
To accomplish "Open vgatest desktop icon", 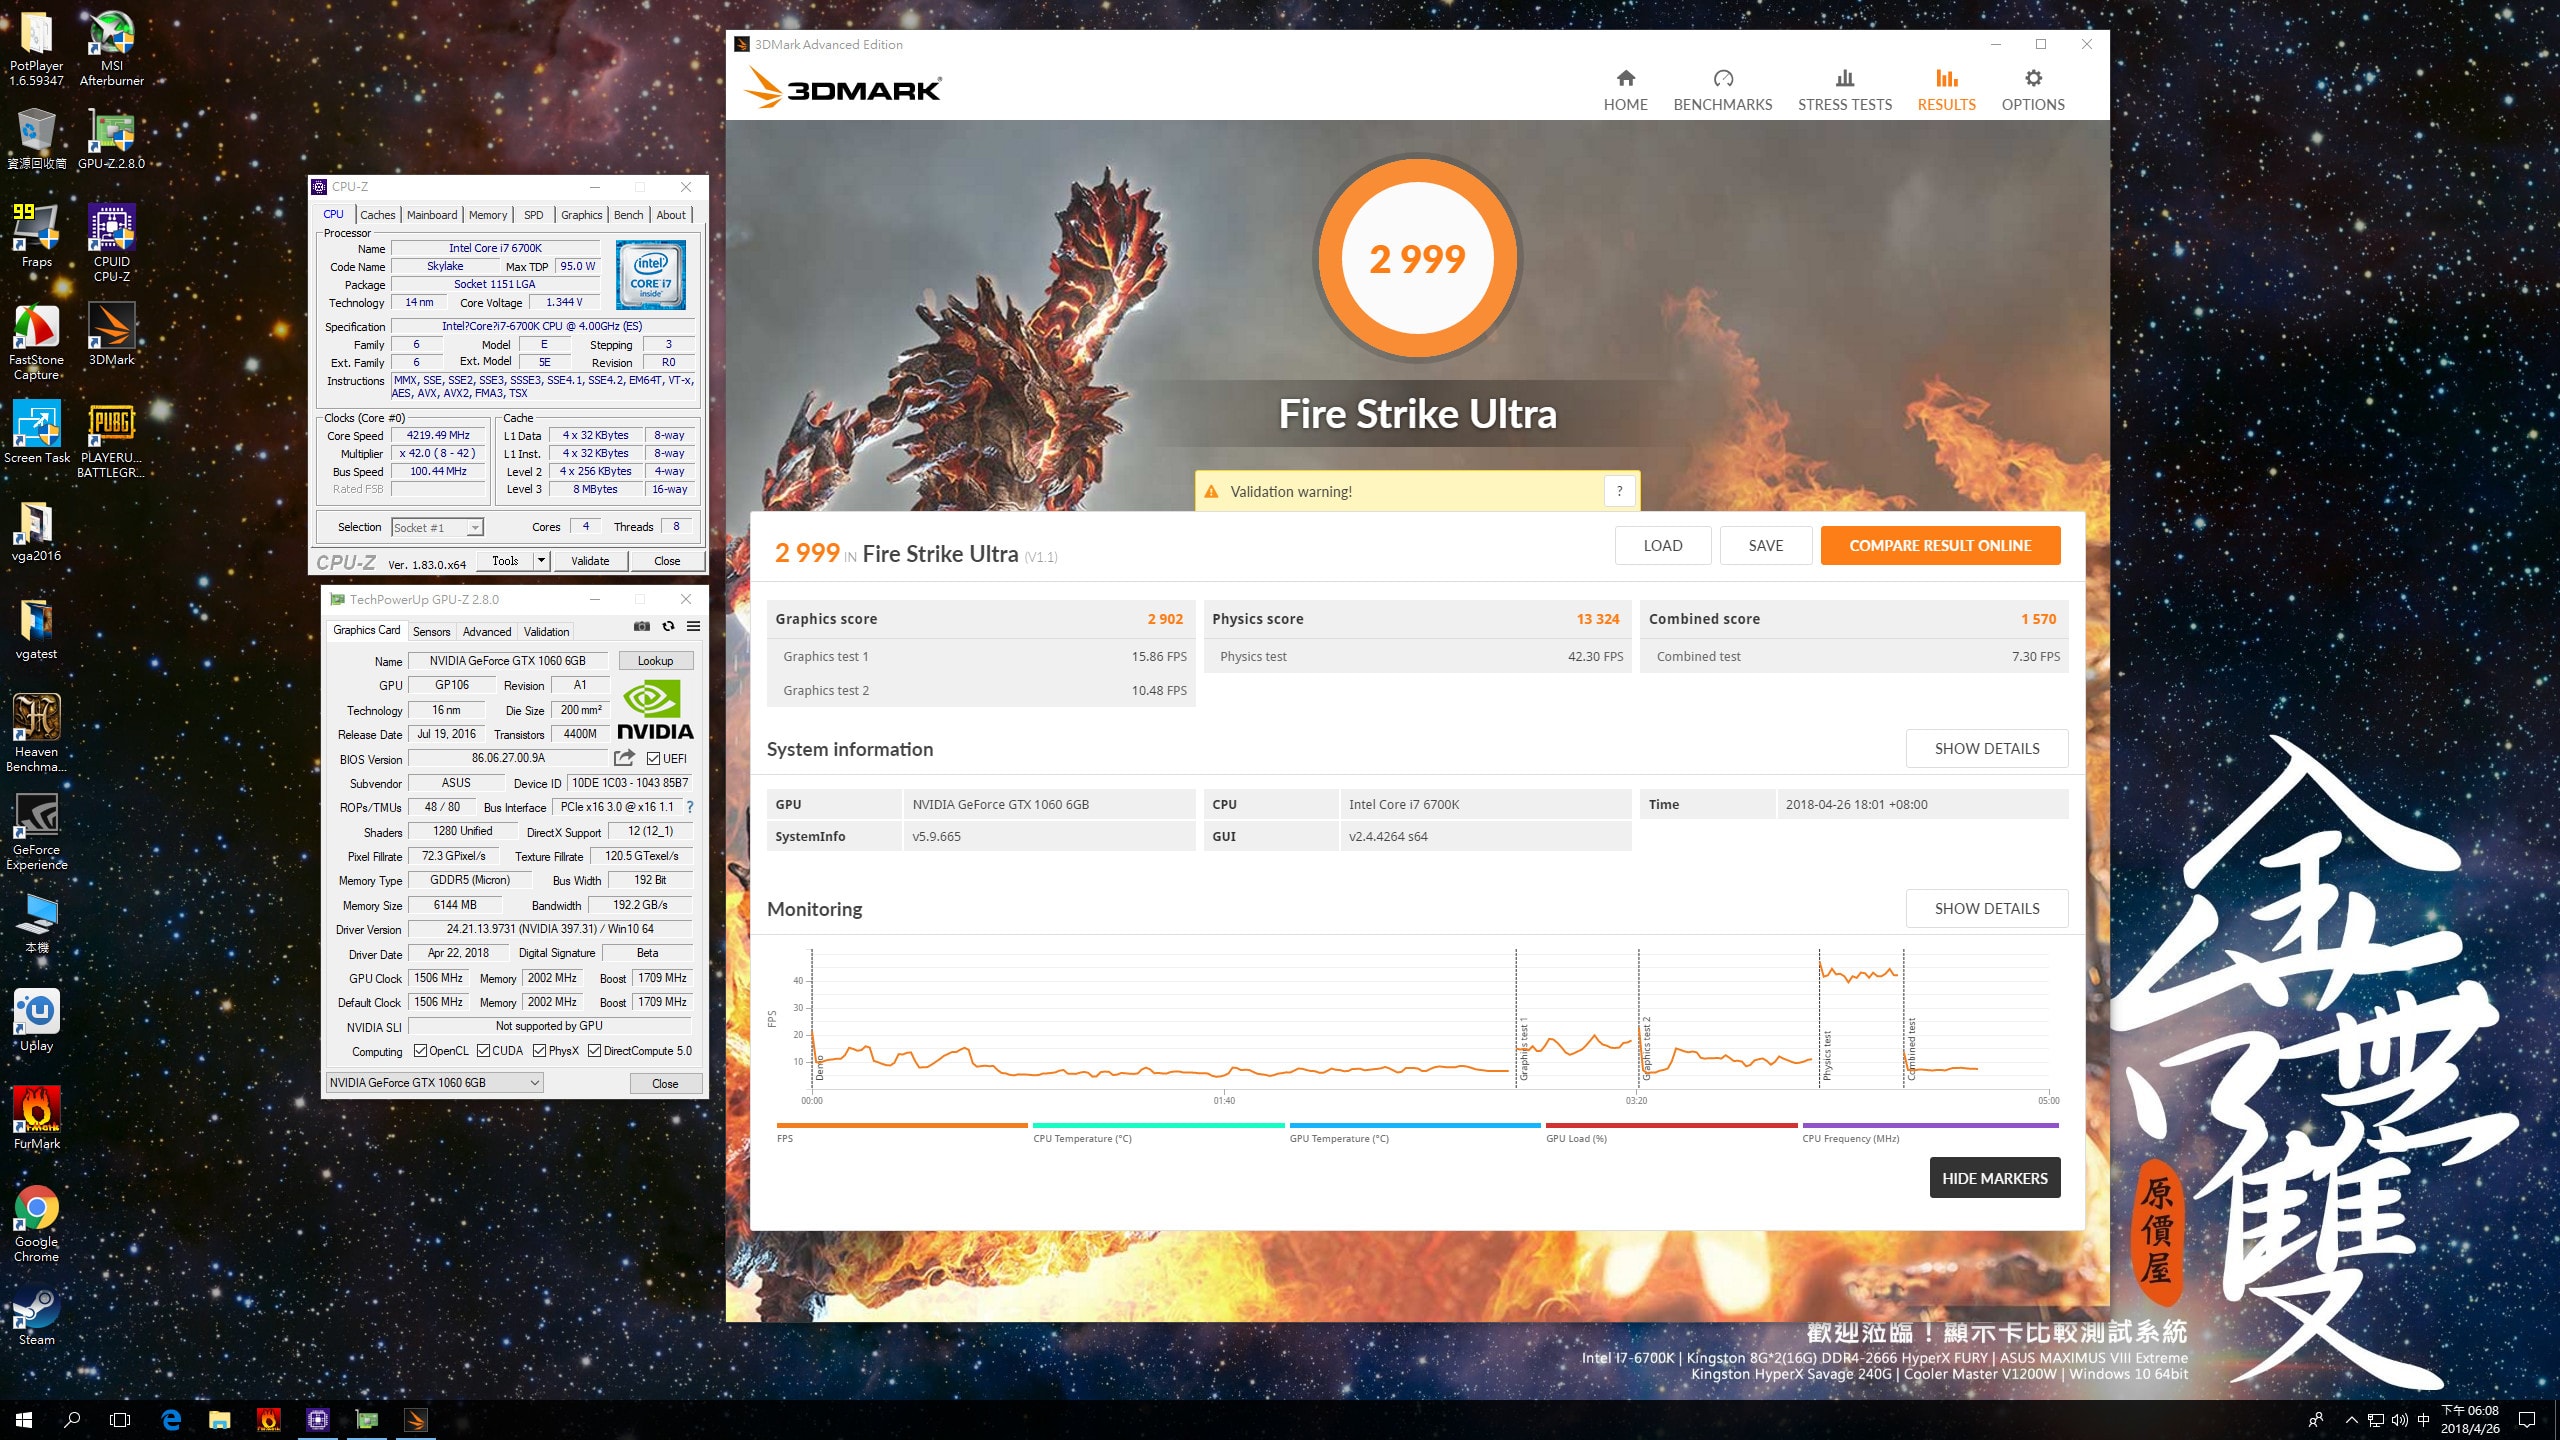I will coord(37,628).
